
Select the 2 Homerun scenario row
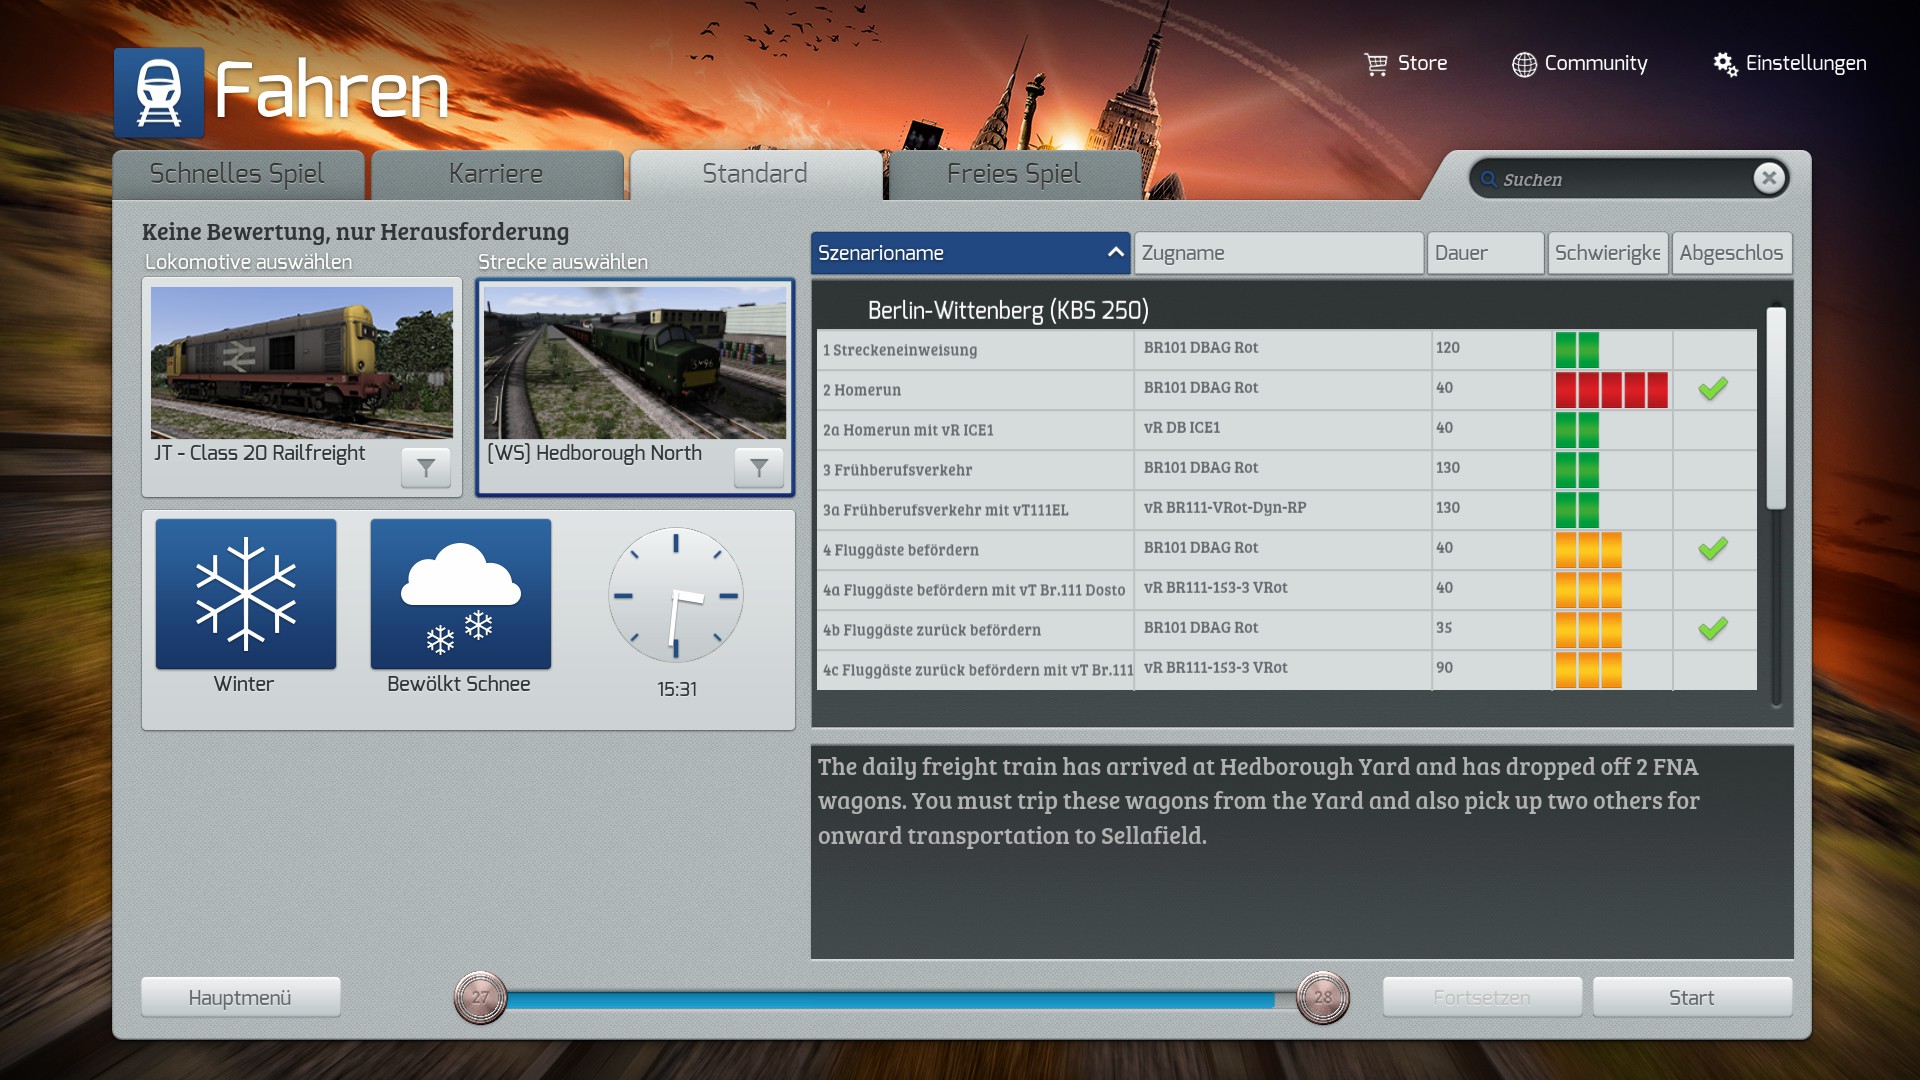click(975, 390)
